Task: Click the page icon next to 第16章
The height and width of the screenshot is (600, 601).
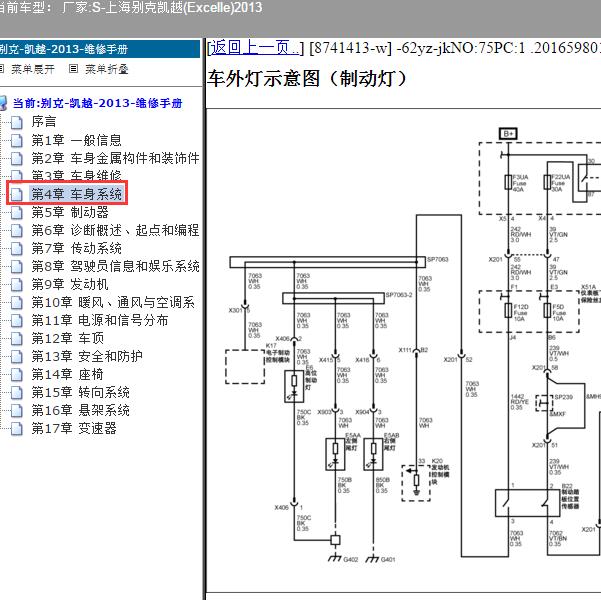Action: [16, 411]
